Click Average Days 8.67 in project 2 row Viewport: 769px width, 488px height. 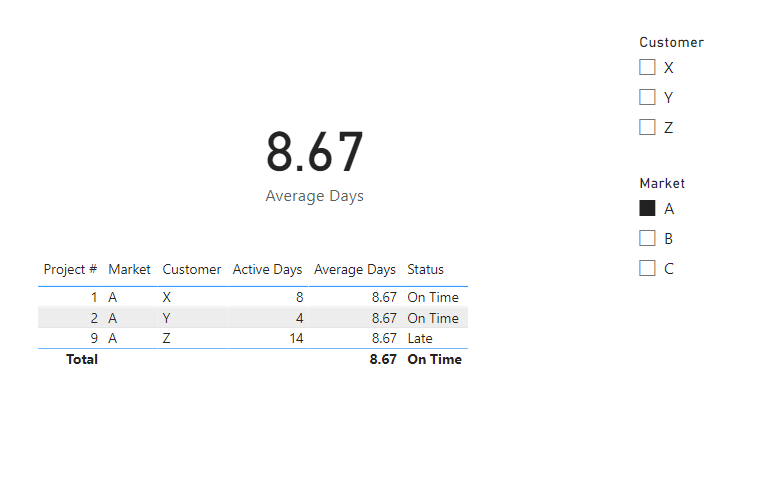[384, 318]
